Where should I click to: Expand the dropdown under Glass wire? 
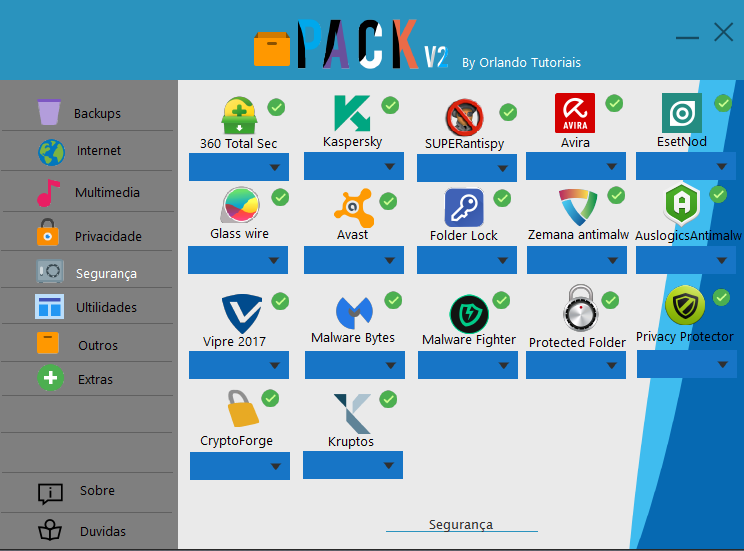pyautogui.click(x=238, y=260)
